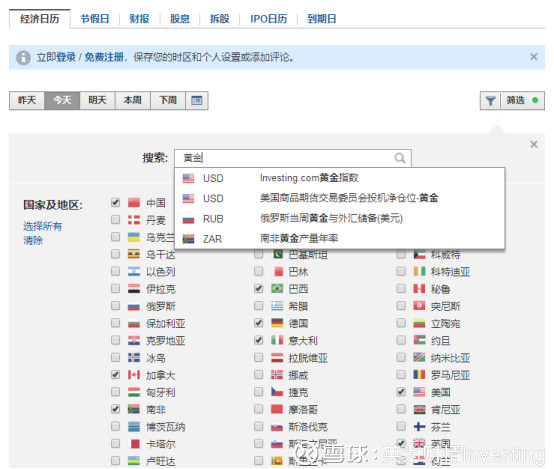Close the filter panel

[x=534, y=144]
